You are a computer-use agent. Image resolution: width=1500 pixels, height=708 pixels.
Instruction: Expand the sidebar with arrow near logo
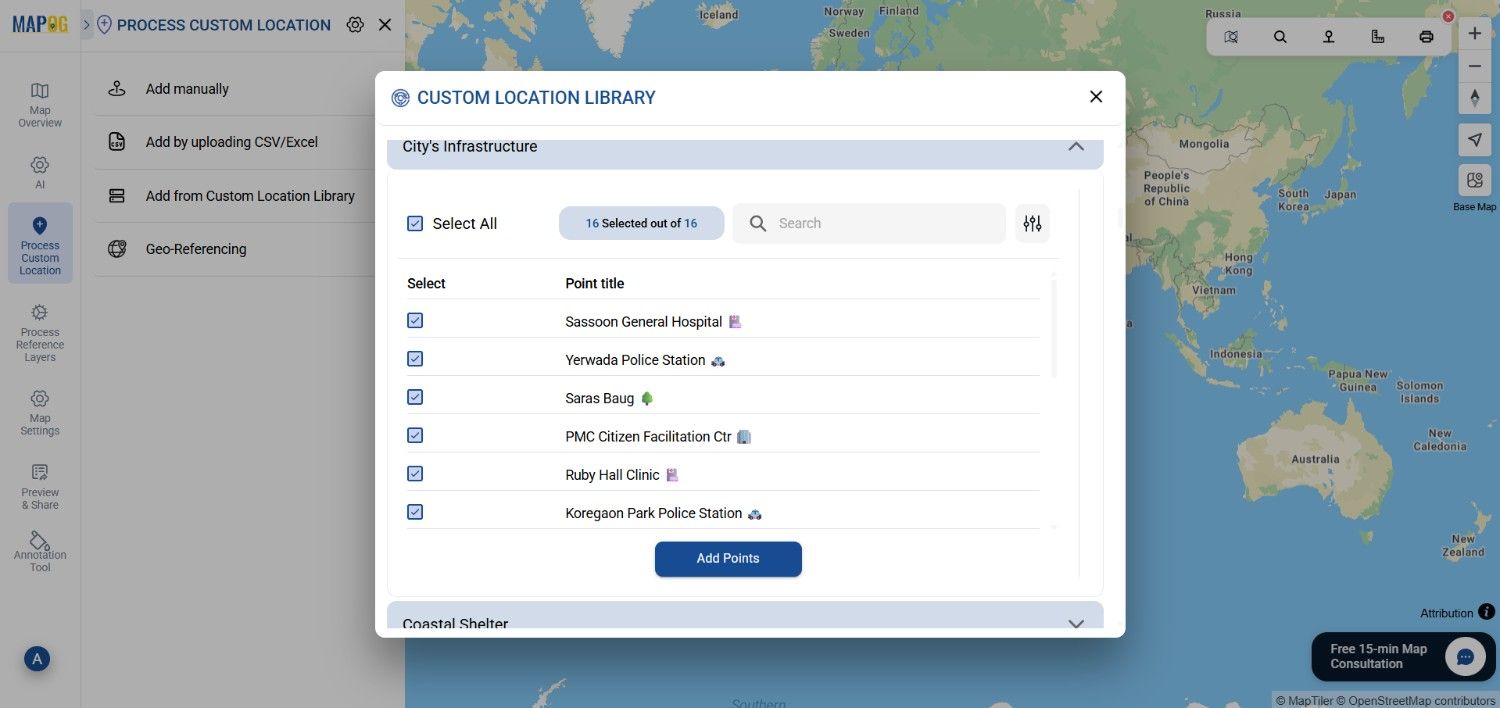(x=86, y=24)
